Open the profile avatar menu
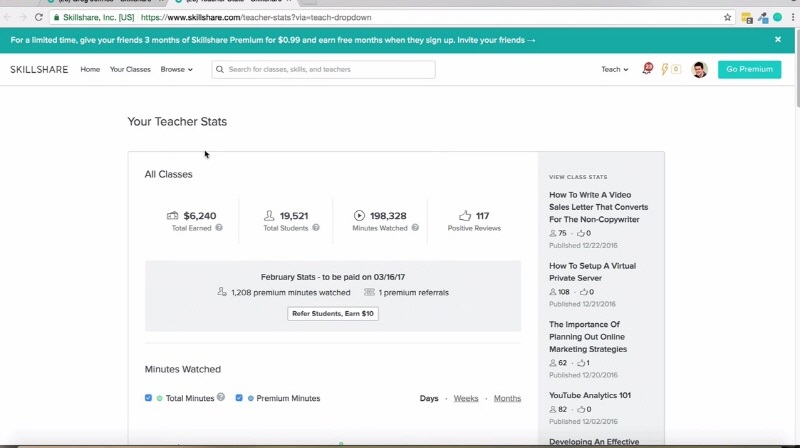 click(x=699, y=69)
